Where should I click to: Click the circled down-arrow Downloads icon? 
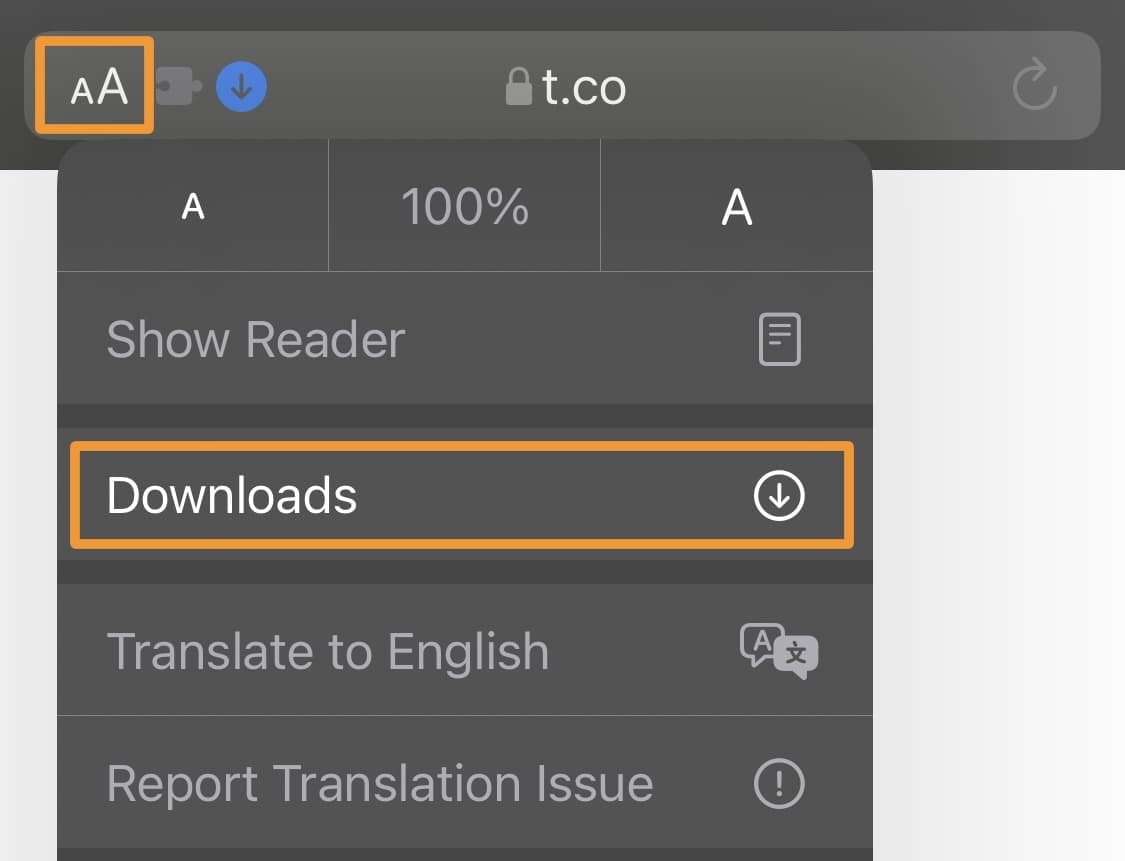[779, 496]
